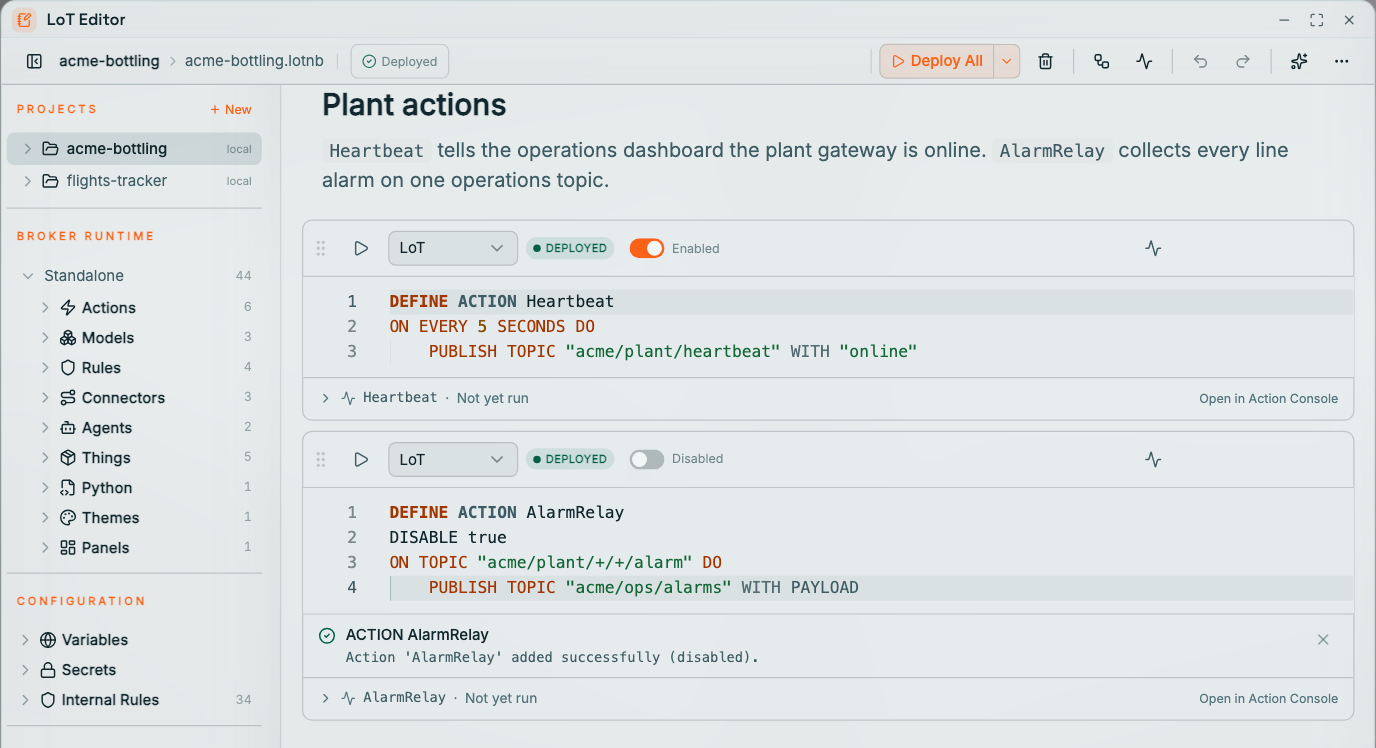The image size is (1376, 748).
Task: Redo the last change
Action: pyautogui.click(x=1243, y=61)
